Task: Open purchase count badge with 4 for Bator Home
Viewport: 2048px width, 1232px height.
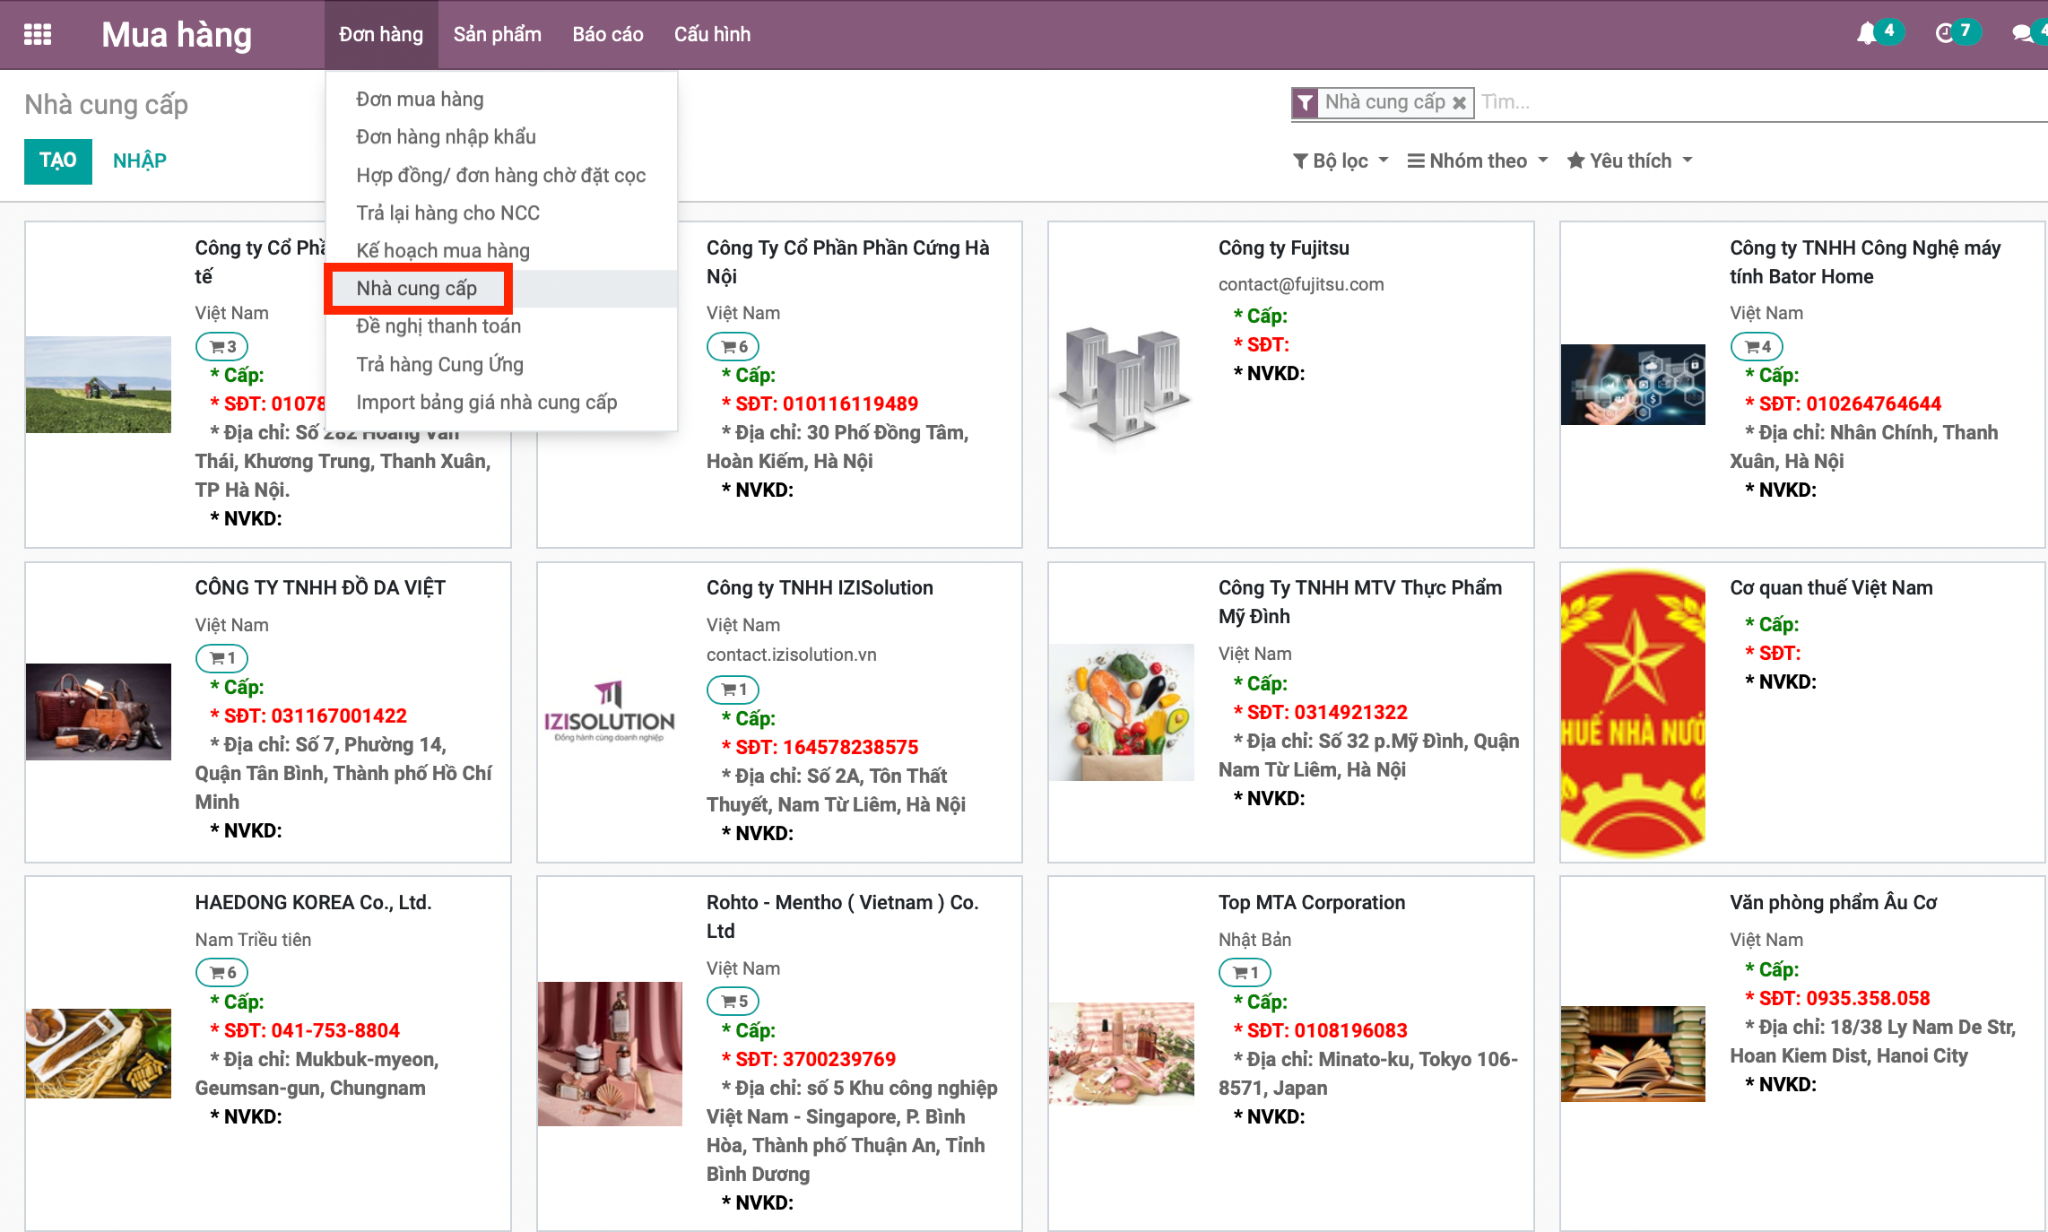Action: (1757, 346)
